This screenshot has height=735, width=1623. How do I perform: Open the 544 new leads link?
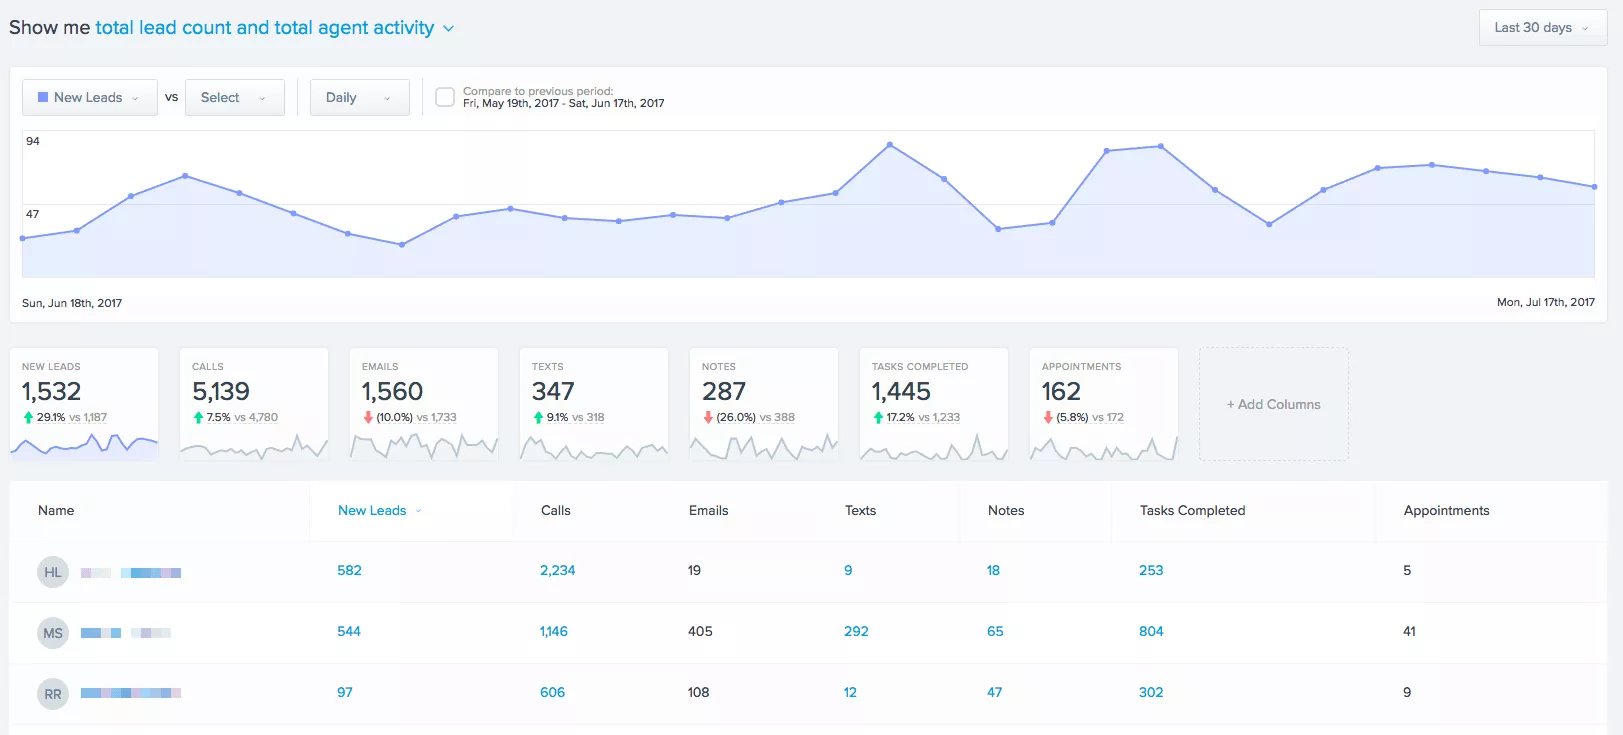tap(349, 631)
